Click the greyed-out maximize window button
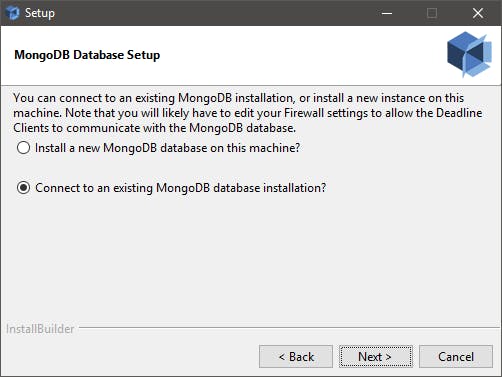Image resolution: width=502 pixels, height=377 pixels. pos(432,13)
